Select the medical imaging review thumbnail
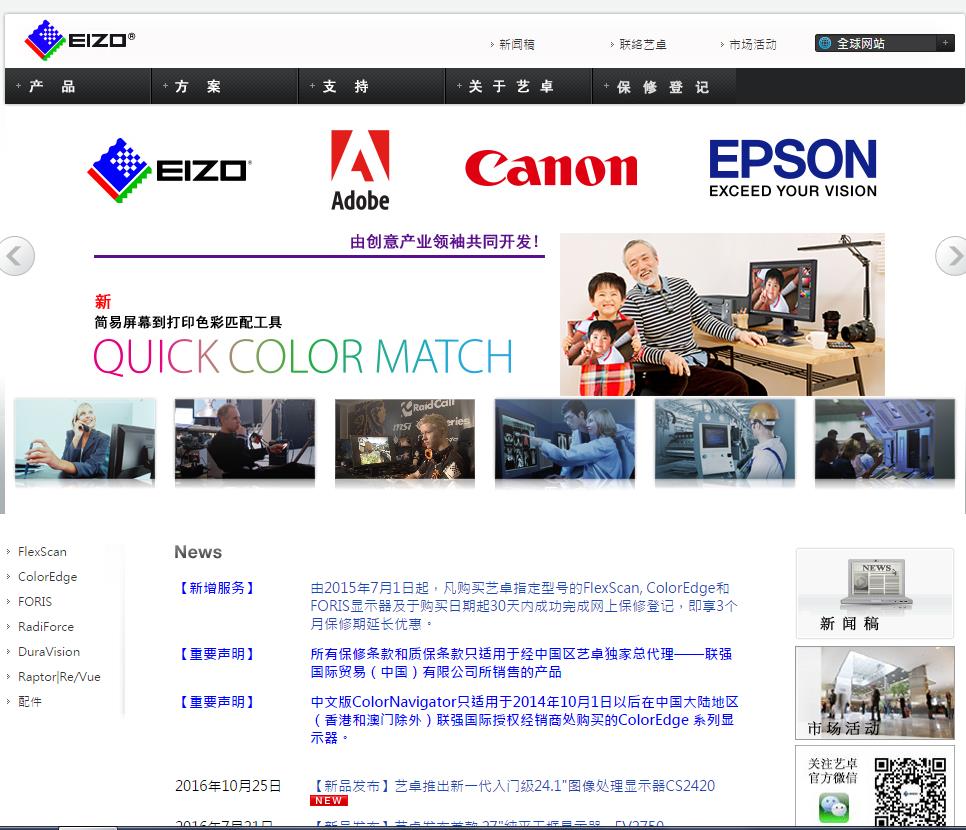Screen dimensions: 966x830 click(x=565, y=439)
